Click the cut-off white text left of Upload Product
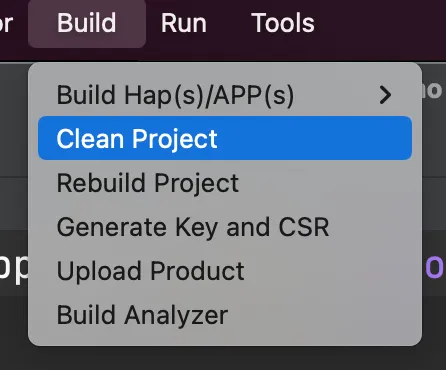This screenshot has width=446, height=370. click(x=14, y=268)
